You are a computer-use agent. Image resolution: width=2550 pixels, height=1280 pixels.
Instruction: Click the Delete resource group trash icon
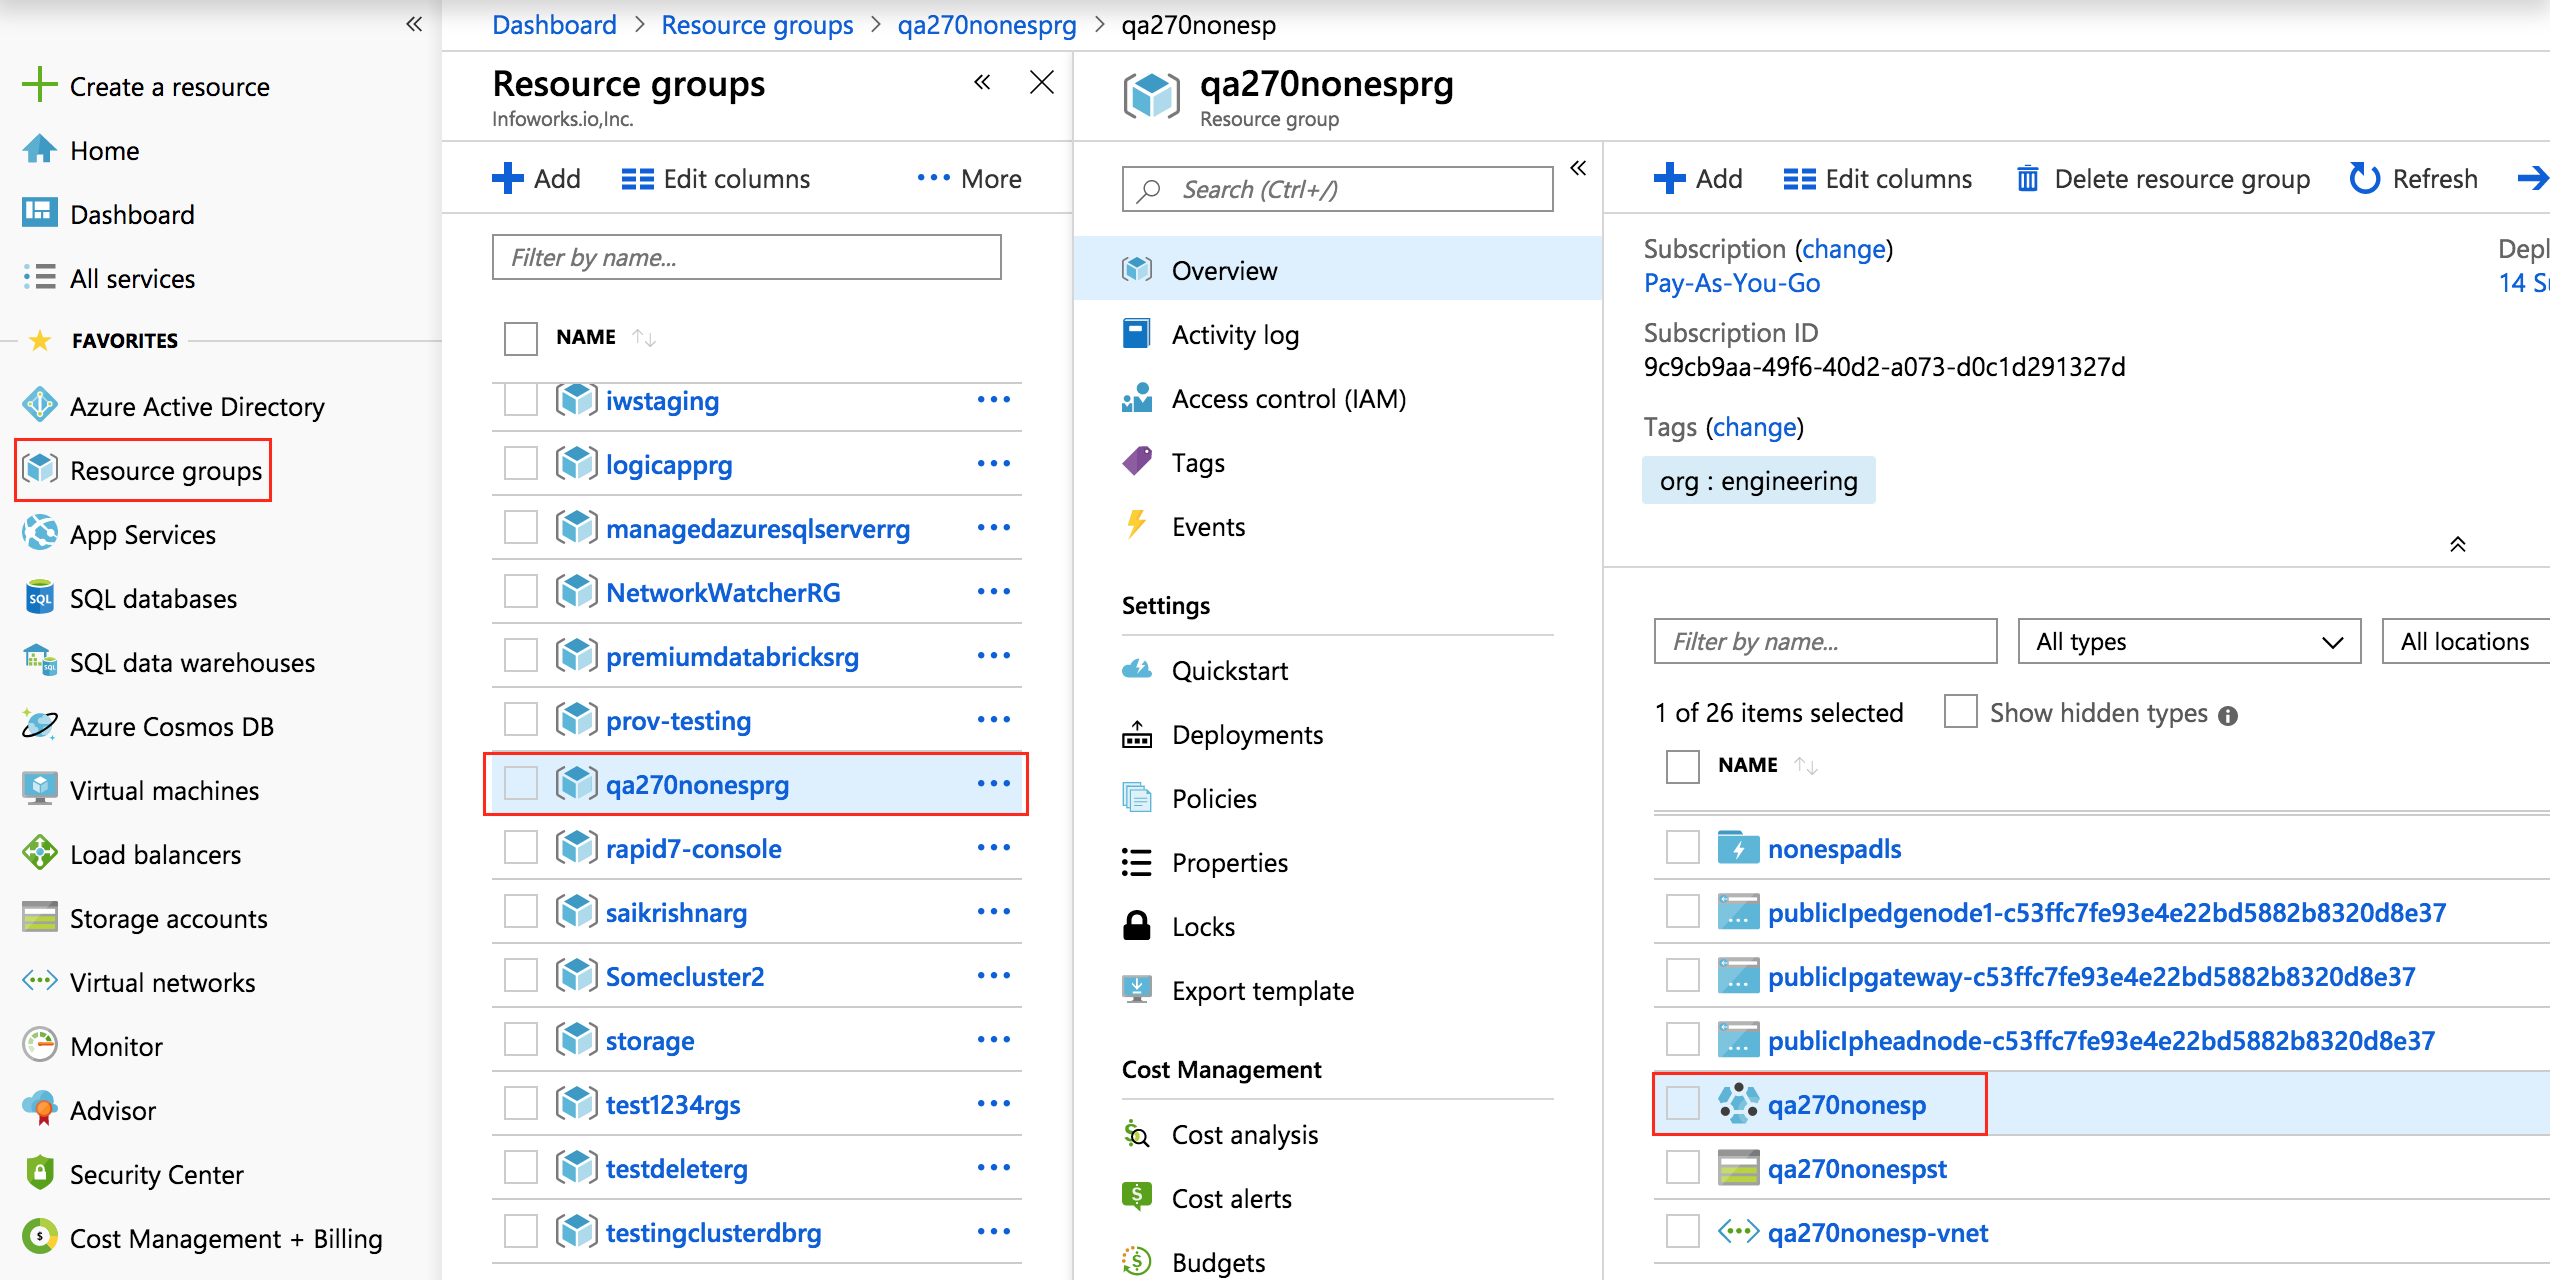coord(2027,178)
